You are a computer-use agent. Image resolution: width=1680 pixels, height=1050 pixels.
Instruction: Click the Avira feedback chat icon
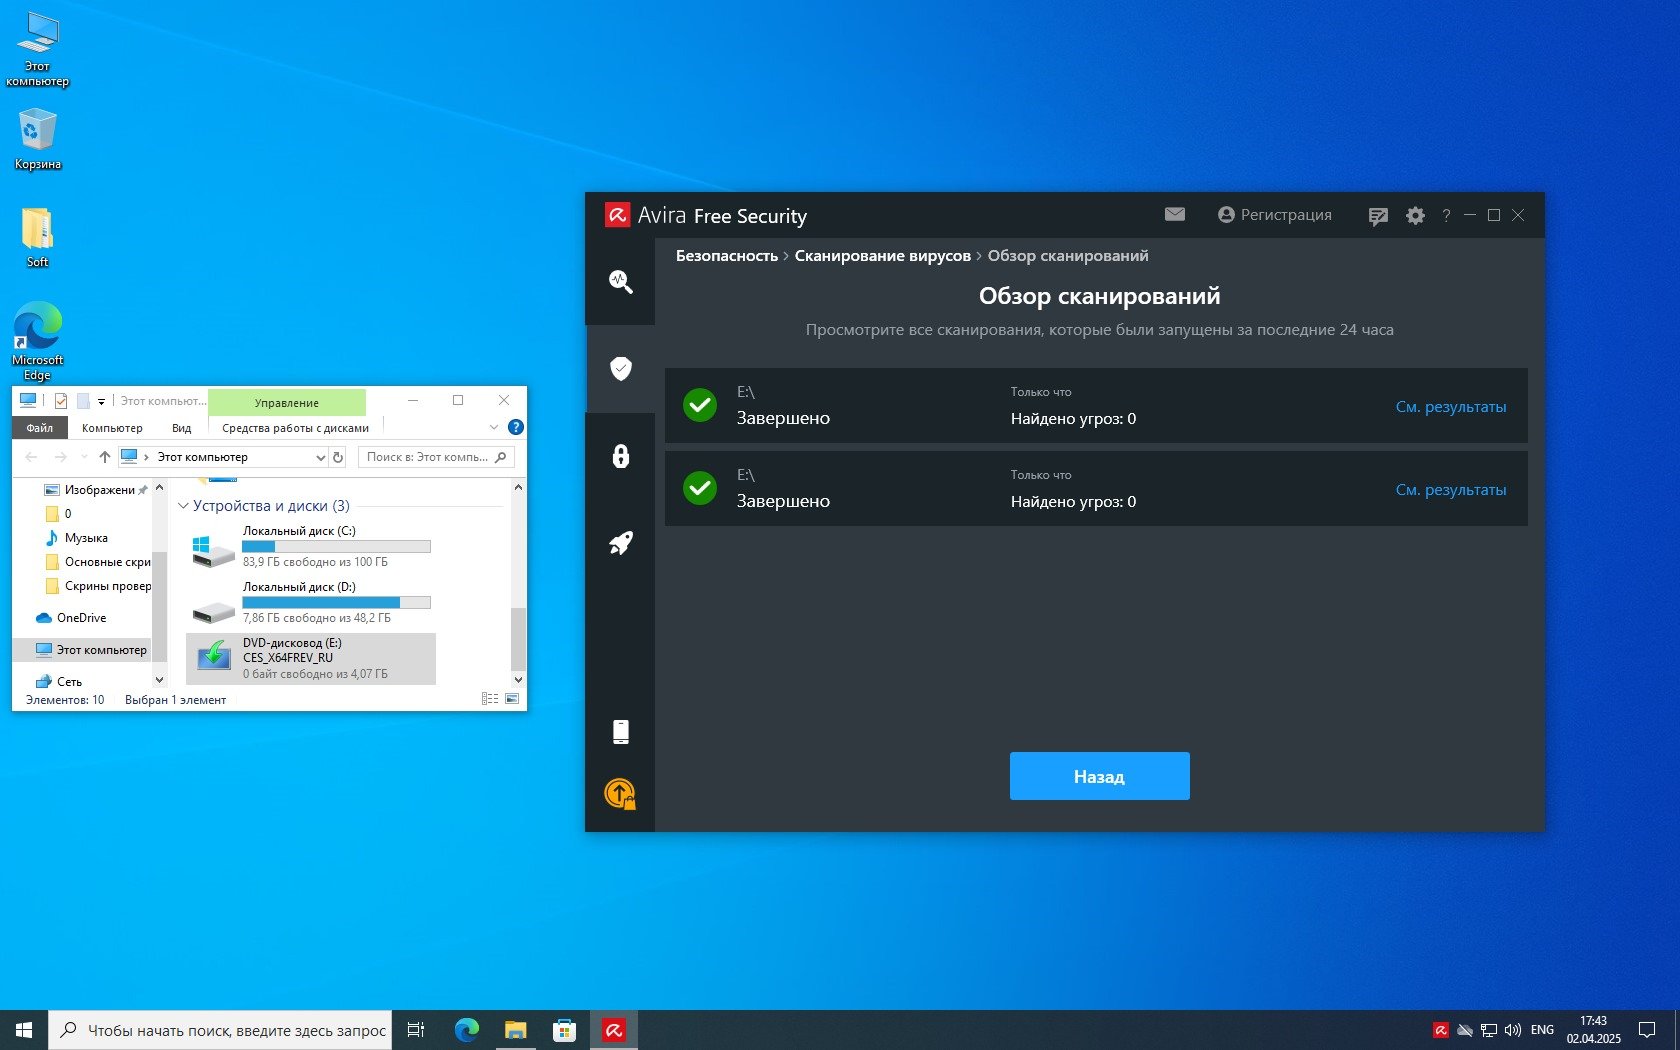pyautogui.click(x=1377, y=216)
